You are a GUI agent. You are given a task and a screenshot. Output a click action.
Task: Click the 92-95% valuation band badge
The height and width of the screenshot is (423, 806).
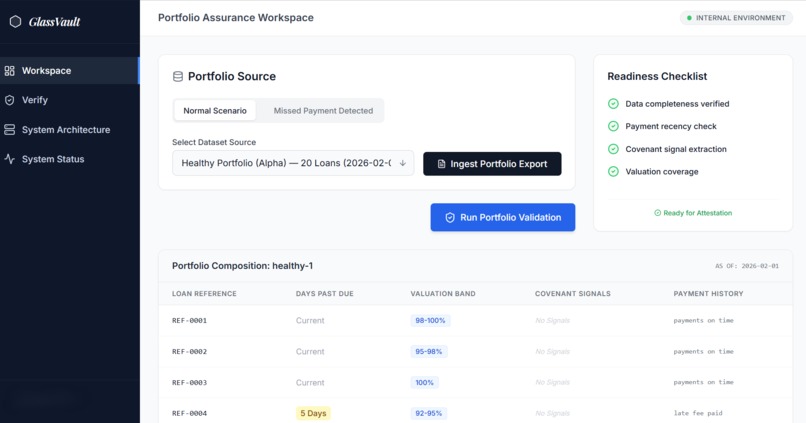429,413
